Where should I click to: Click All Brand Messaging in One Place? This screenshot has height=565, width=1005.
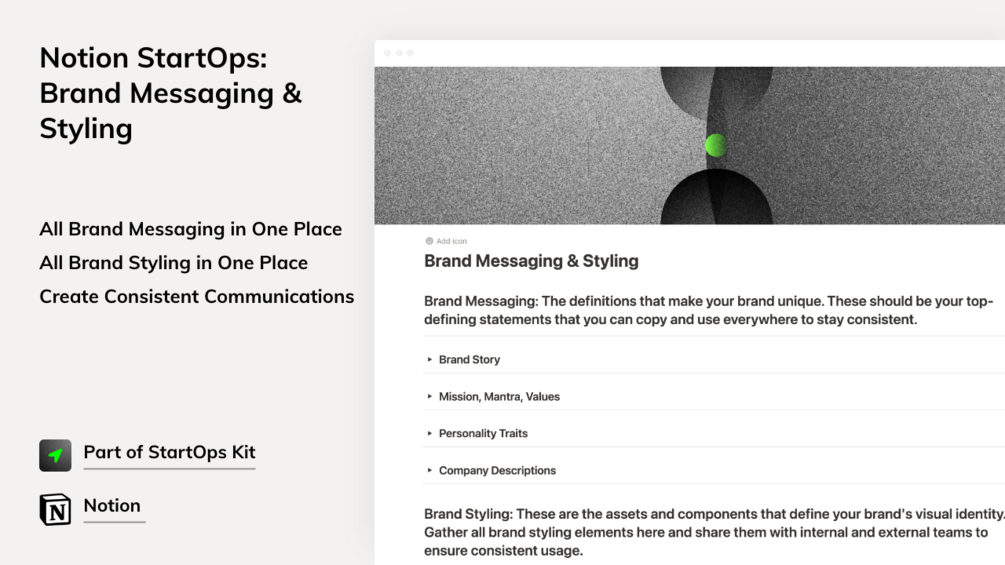[190, 229]
